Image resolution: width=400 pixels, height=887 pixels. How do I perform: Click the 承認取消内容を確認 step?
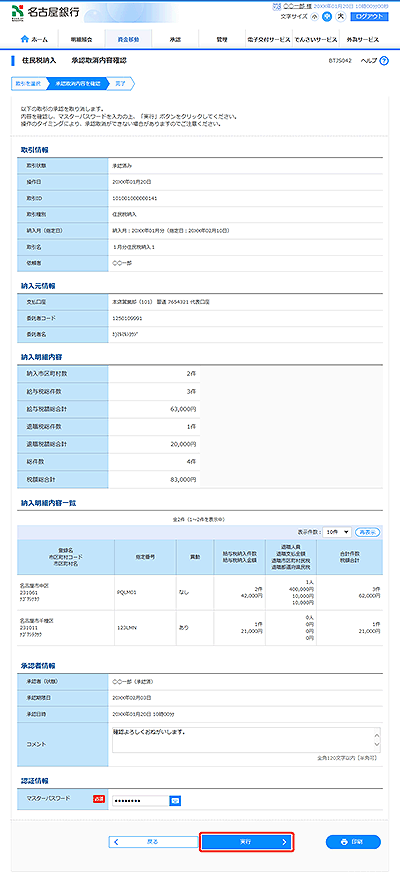[76, 83]
